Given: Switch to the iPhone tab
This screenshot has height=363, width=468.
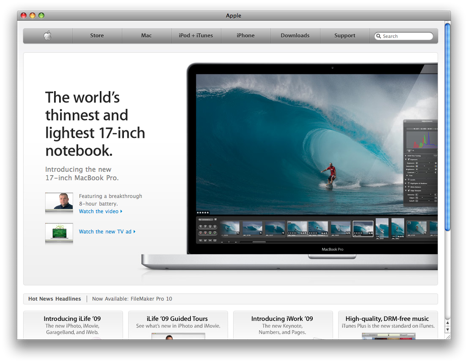Looking at the screenshot, I should [246, 35].
